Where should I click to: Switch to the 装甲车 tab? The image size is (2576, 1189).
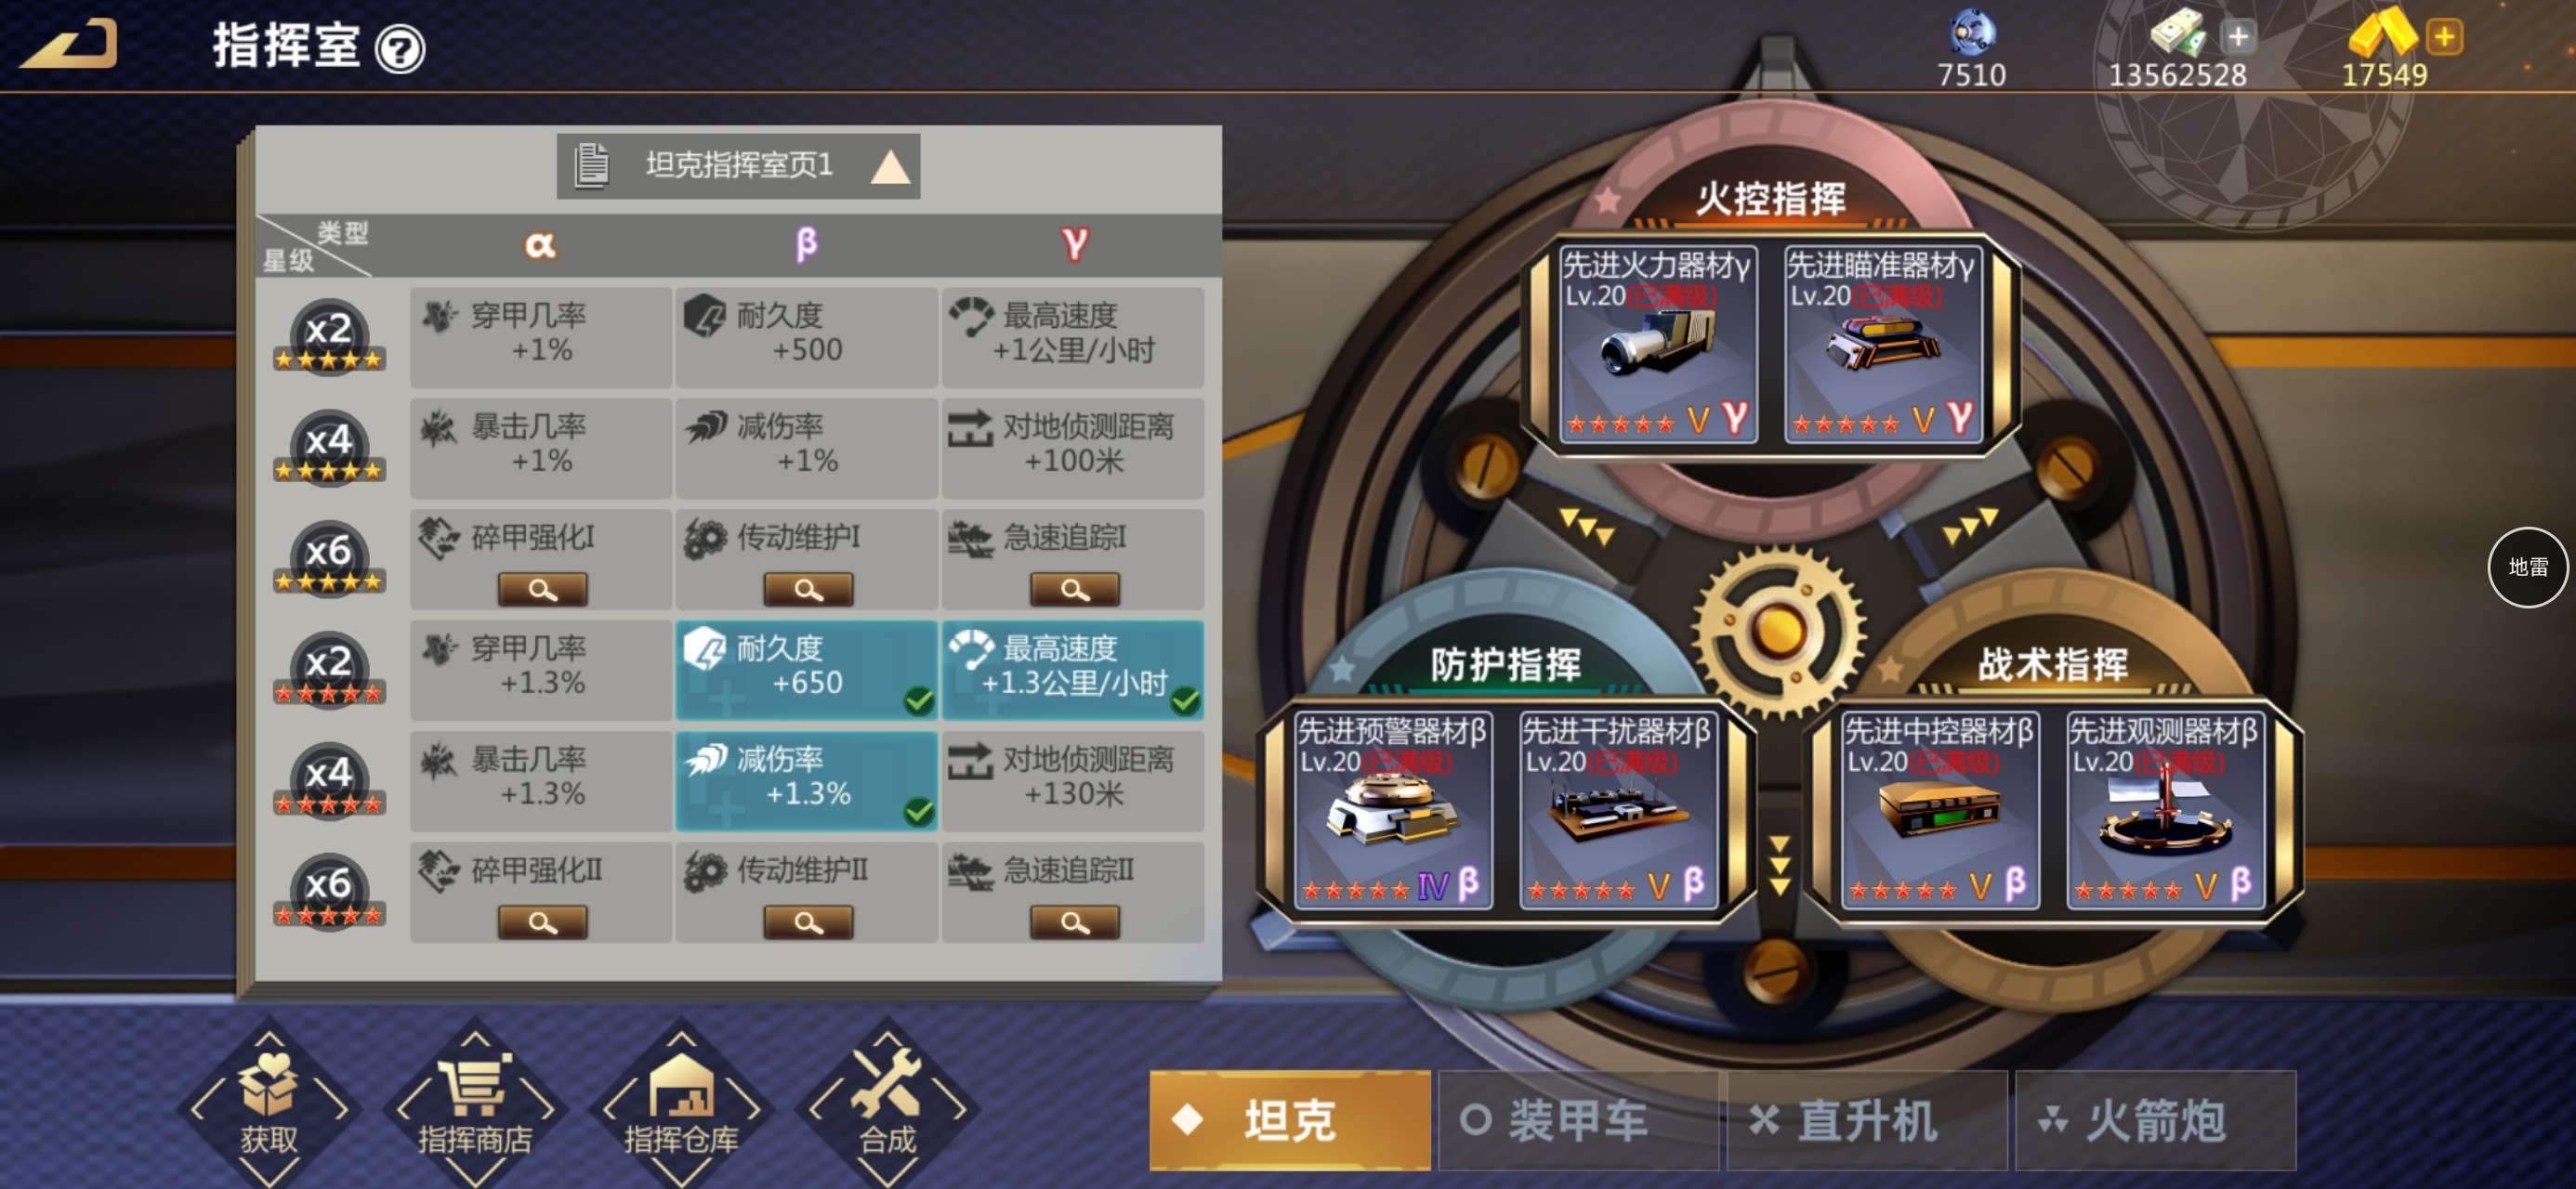click(x=1578, y=1120)
